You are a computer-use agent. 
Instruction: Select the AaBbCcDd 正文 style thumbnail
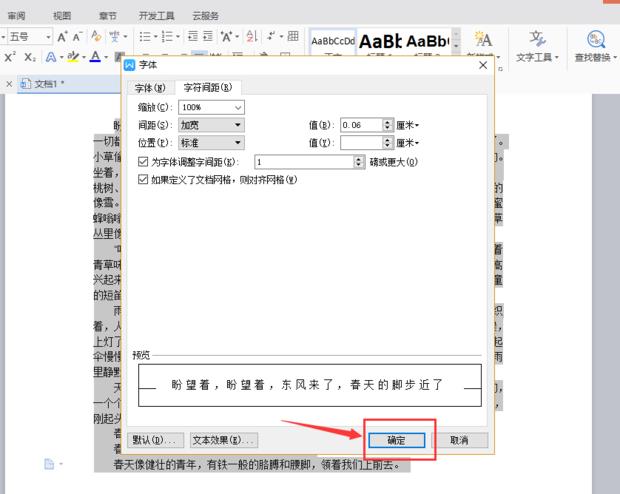tap(333, 41)
